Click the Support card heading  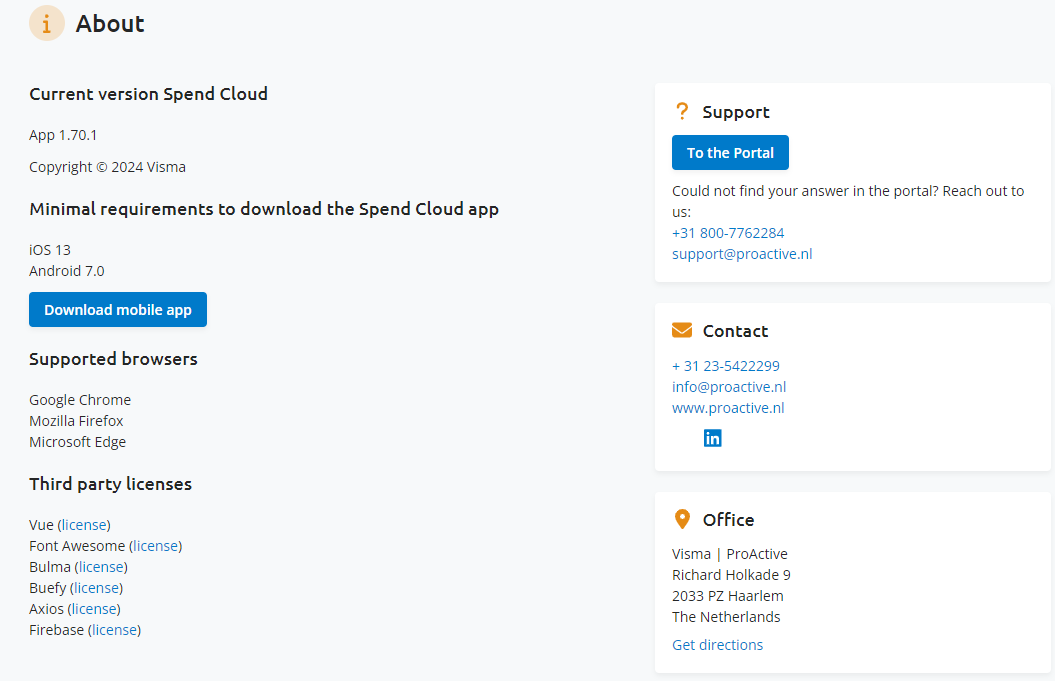pos(735,112)
